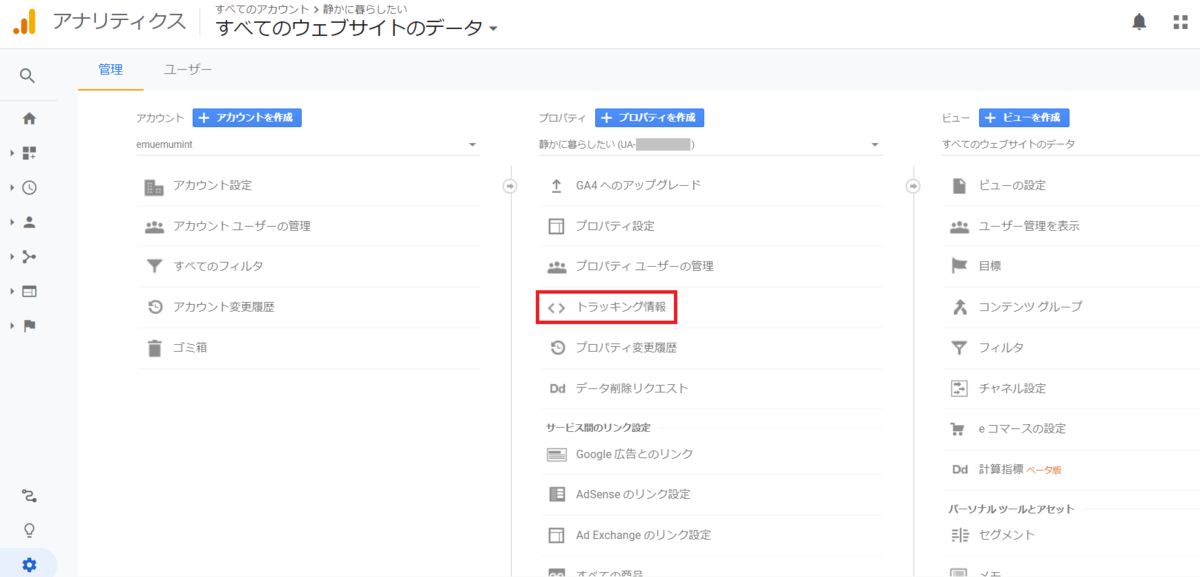Switch to the ユーザー tab
The width and height of the screenshot is (1200, 577).
pyautogui.click(x=188, y=69)
